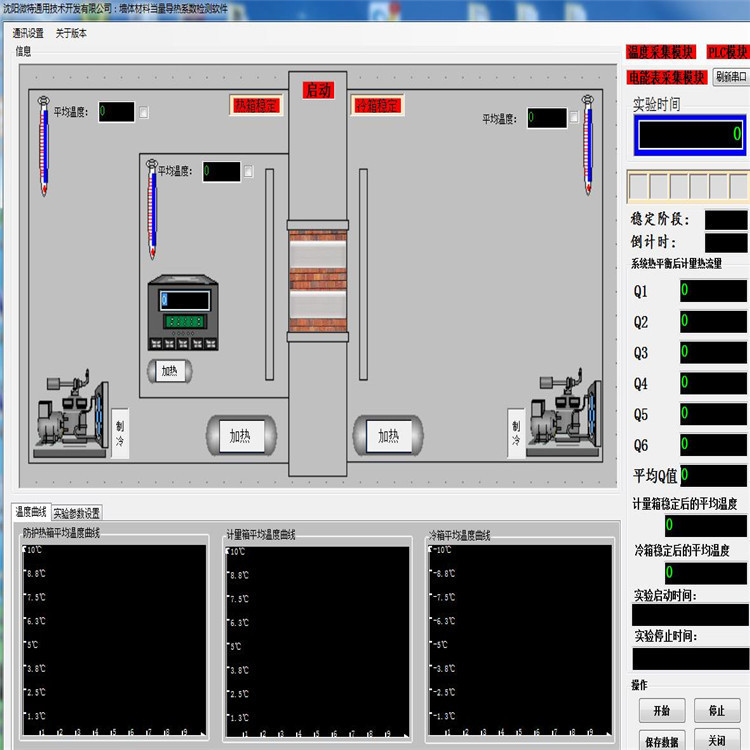The height and width of the screenshot is (750, 750).
Task: Toggle checkbox beside cold box 平均温度 field
Action: point(574,118)
